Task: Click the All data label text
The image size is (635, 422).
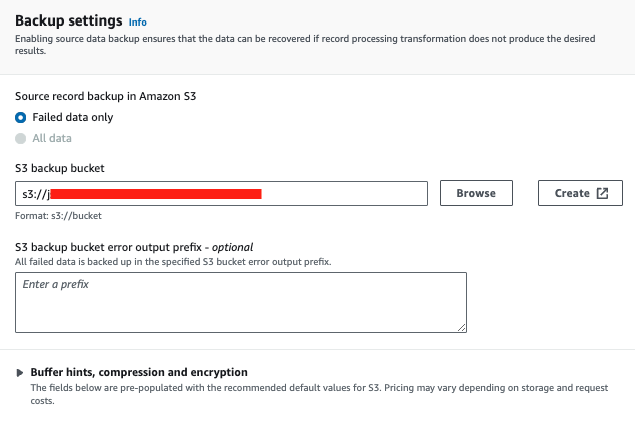Action: tap(52, 138)
